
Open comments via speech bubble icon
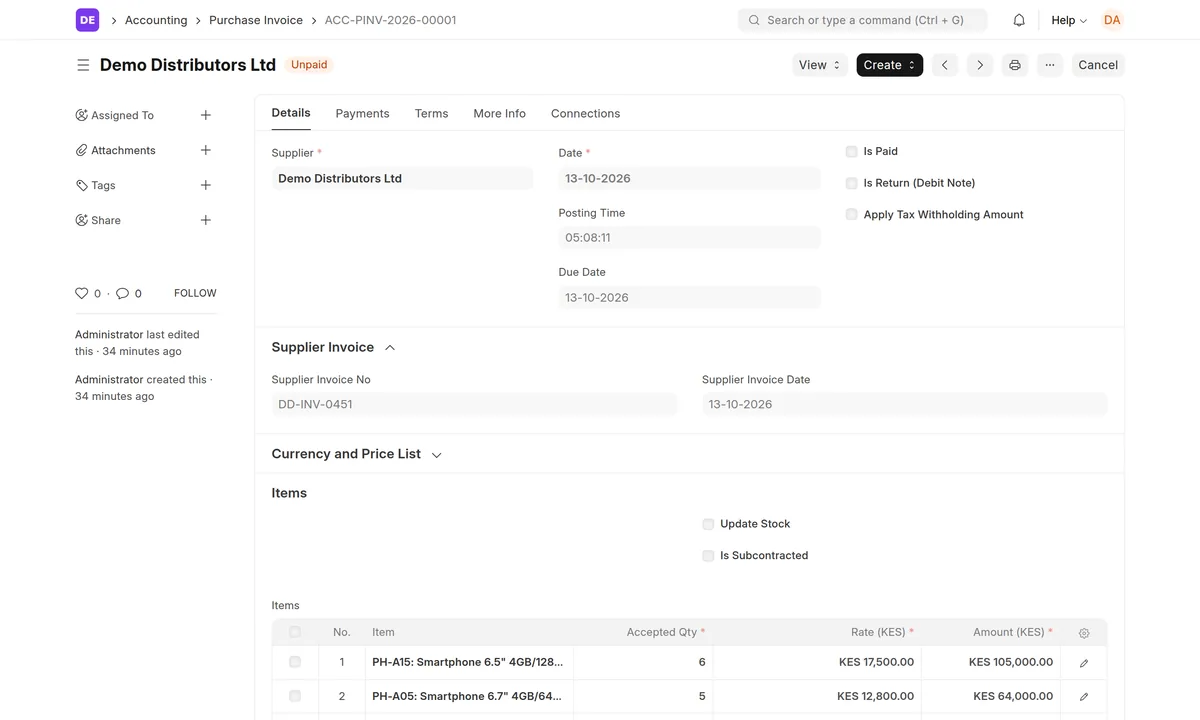122,293
